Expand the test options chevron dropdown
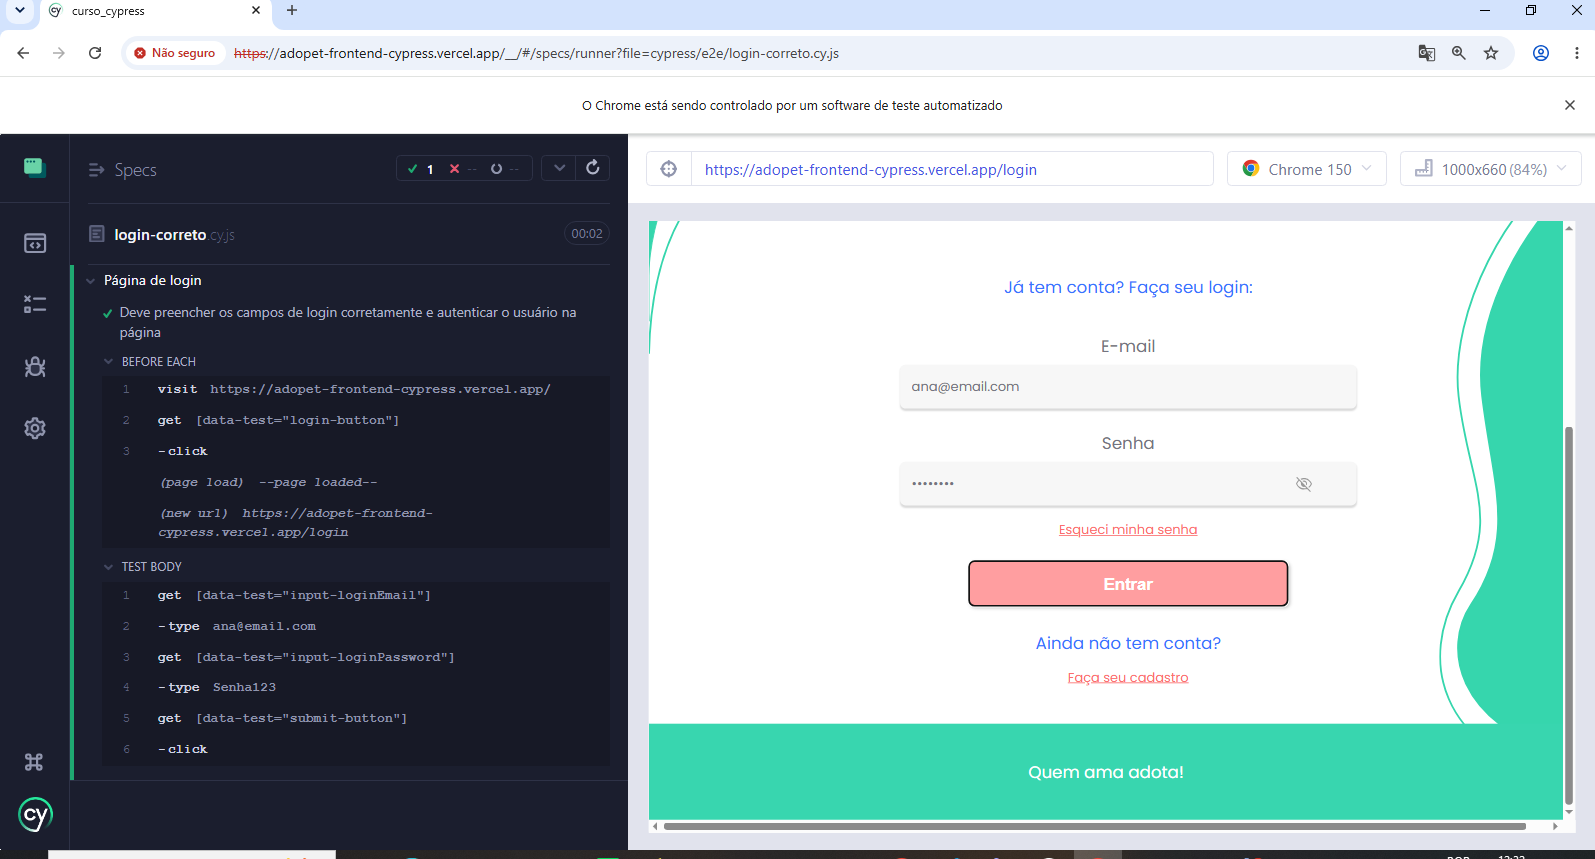The height and width of the screenshot is (859, 1595). point(559,168)
